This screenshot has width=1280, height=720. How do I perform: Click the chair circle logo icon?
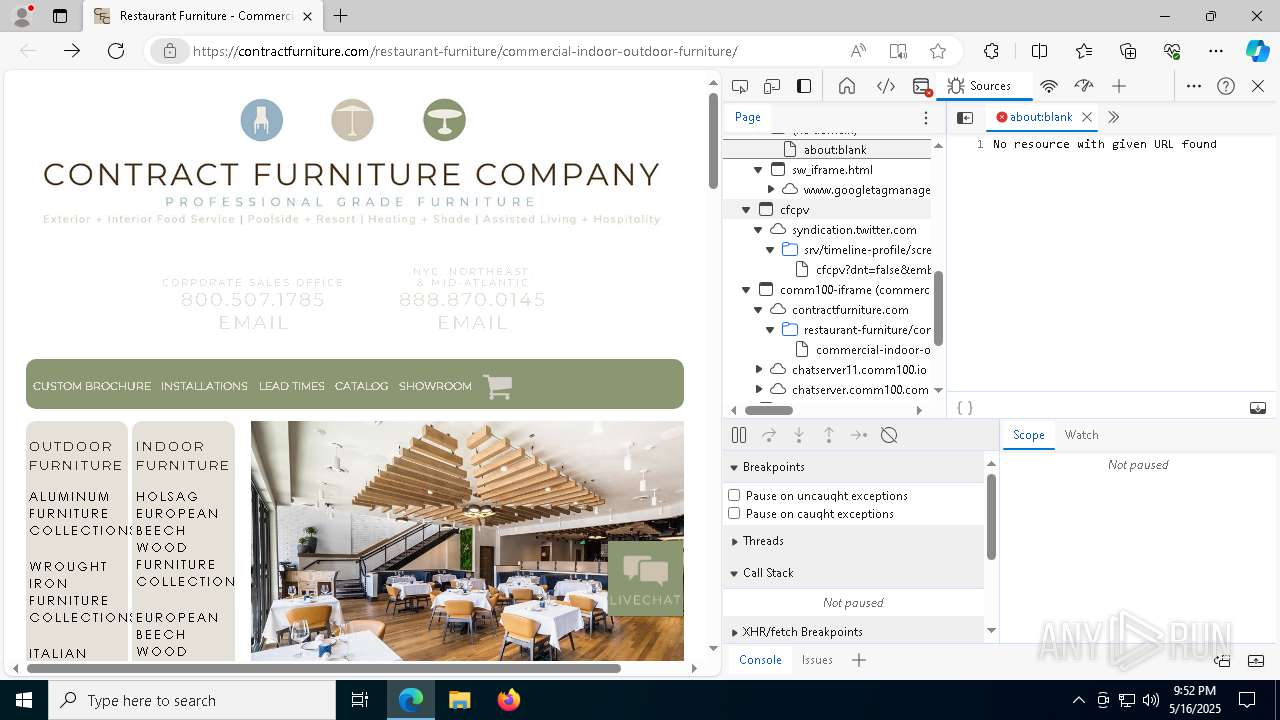[262, 120]
